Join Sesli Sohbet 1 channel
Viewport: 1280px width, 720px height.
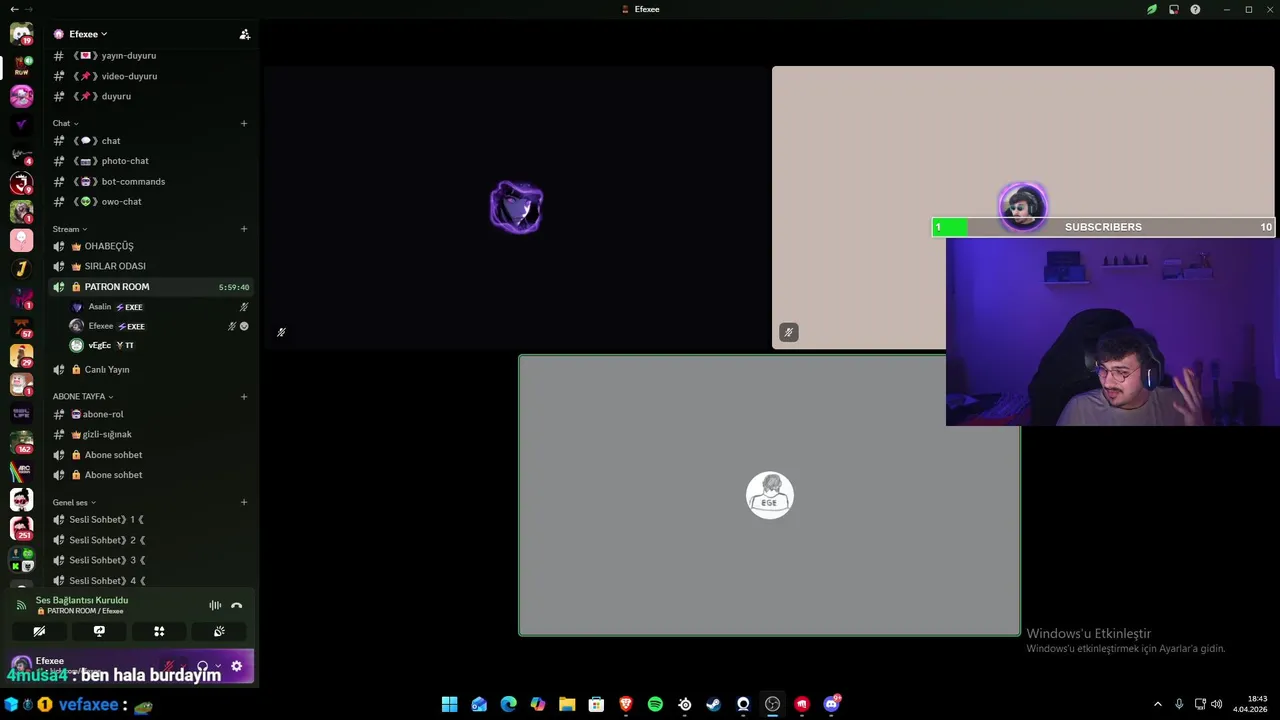click(150, 520)
